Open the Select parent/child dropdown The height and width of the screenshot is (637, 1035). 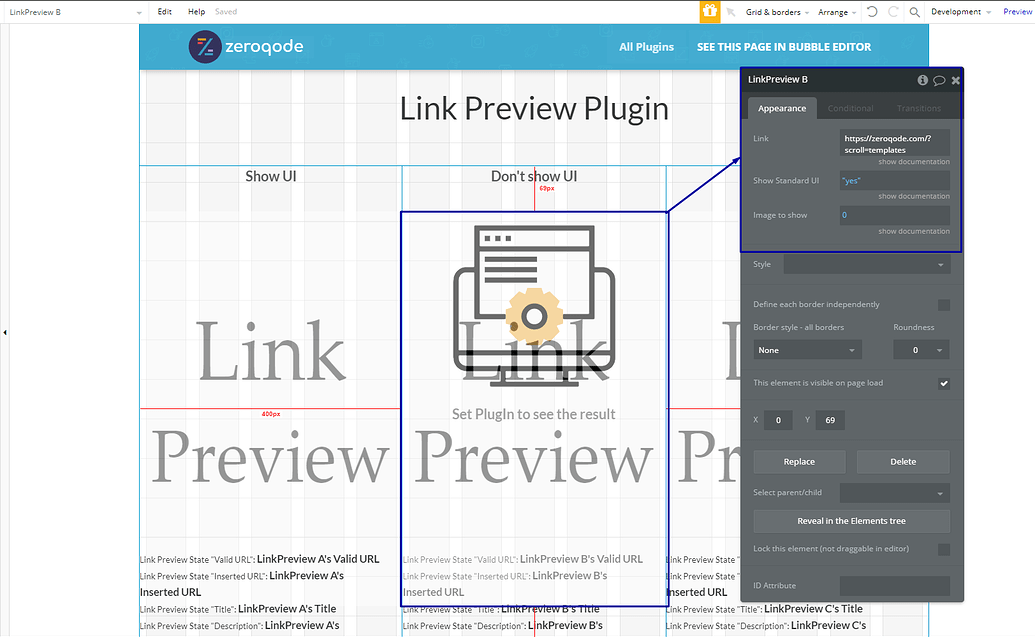[894, 492]
